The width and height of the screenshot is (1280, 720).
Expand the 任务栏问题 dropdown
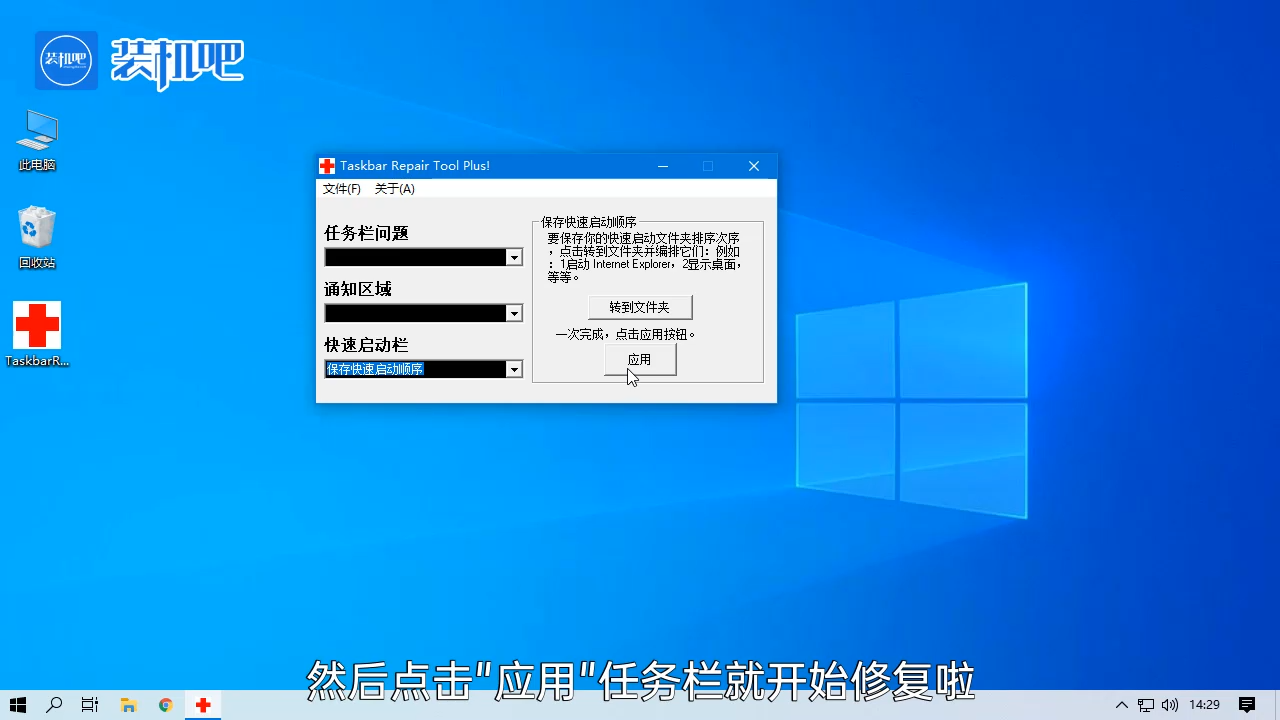pyautogui.click(x=513, y=257)
